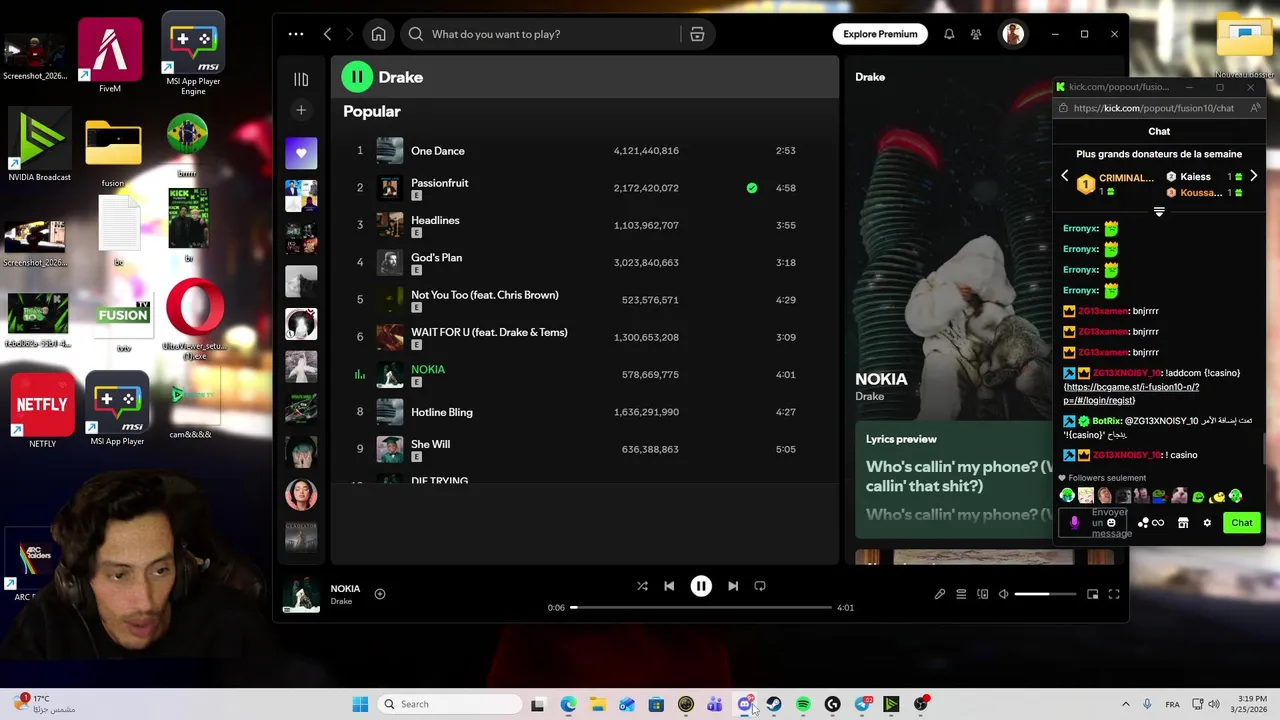Image resolution: width=1280 pixels, height=720 pixels.
Task: Click the Windows taskbar Search box
Action: click(450, 704)
